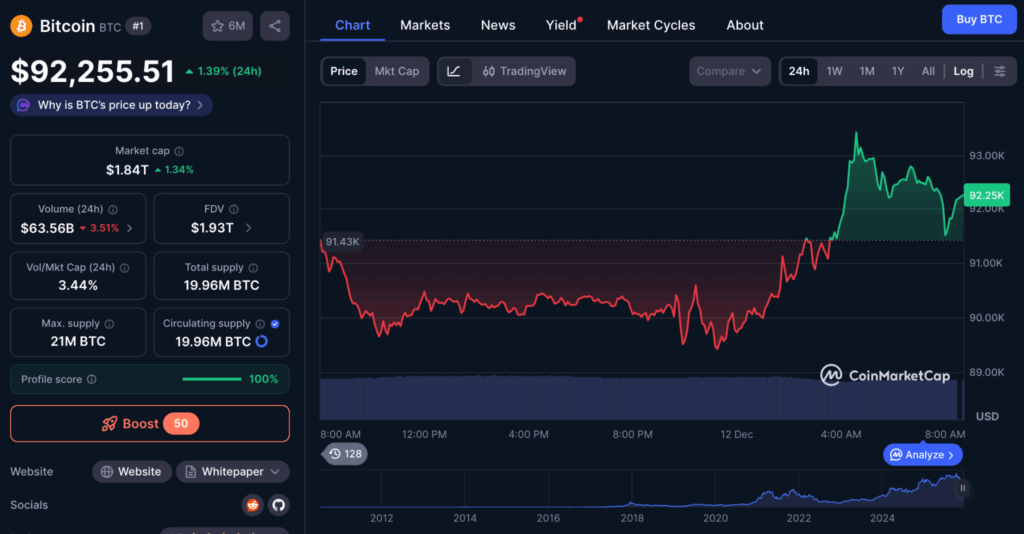
Task: Switch to line chart icon view
Action: (454, 71)
